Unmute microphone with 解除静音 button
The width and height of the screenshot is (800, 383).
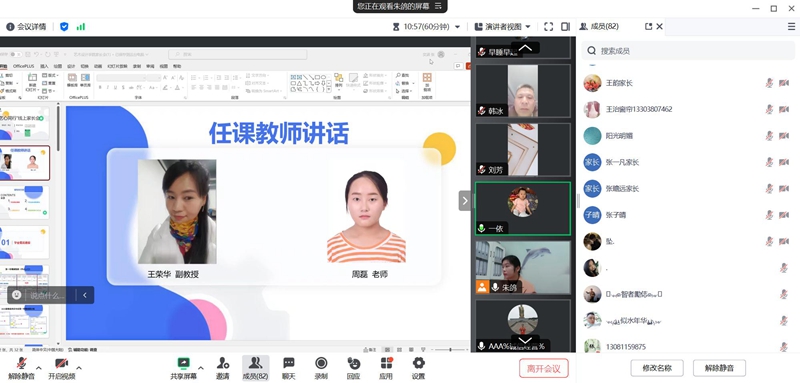point(21,368)
